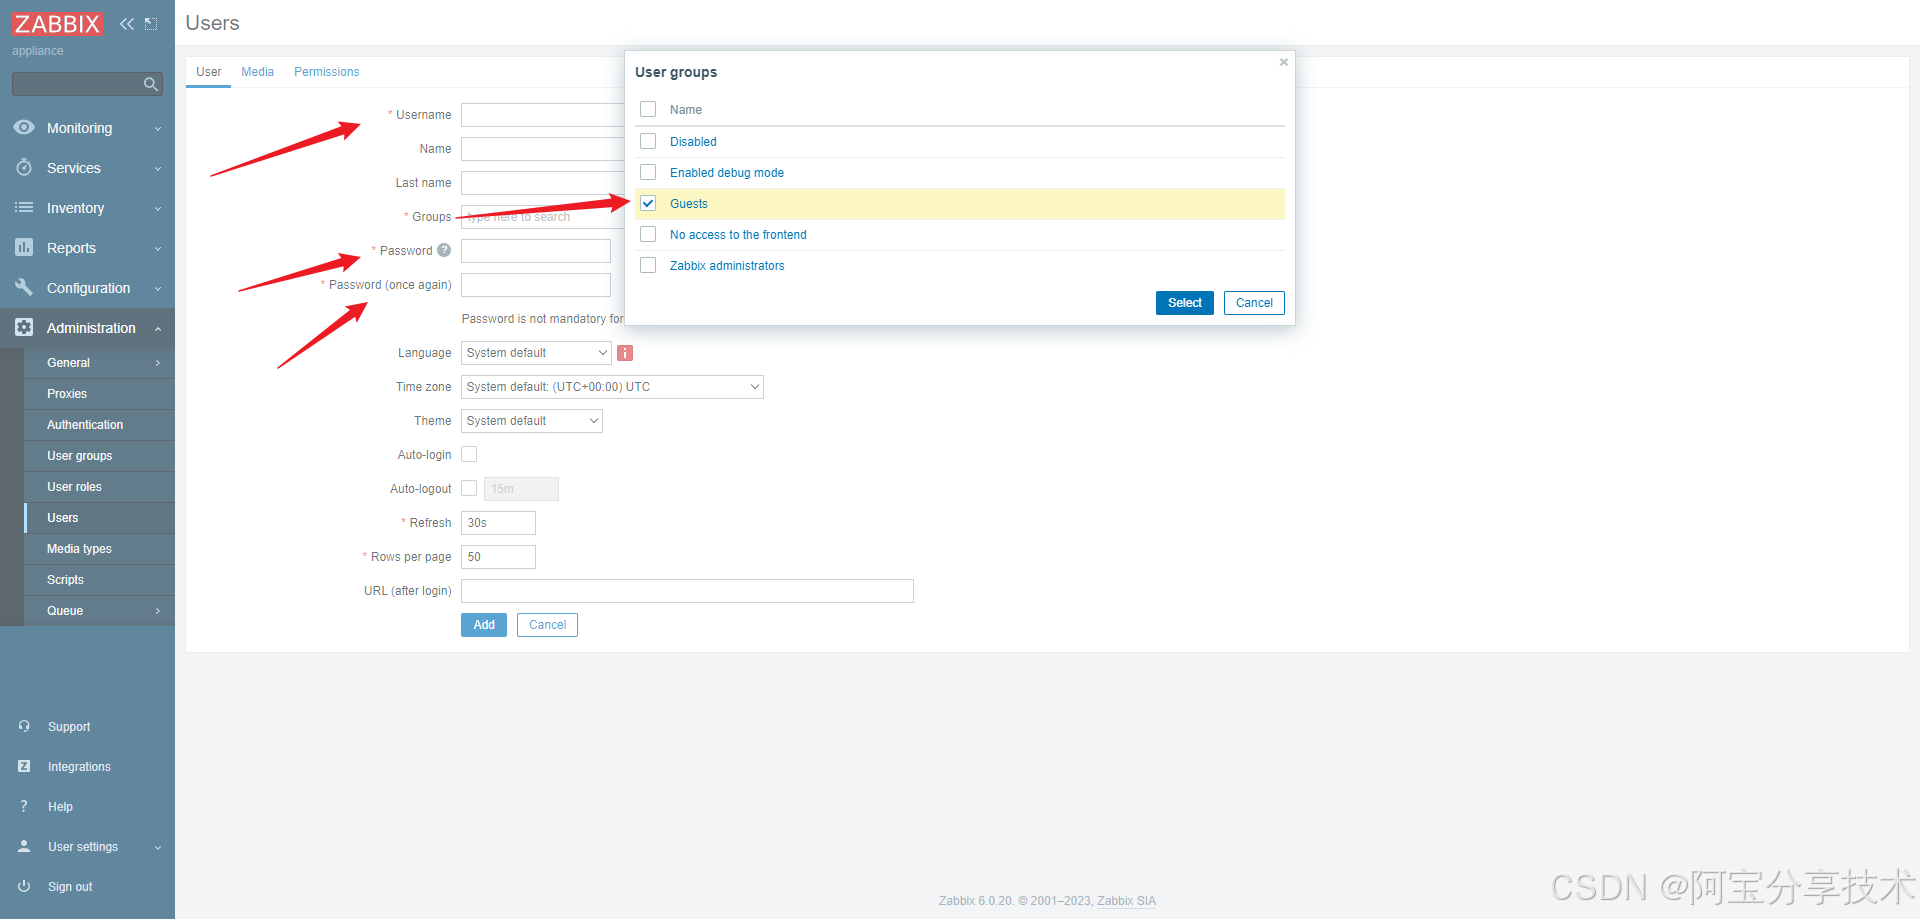This screenshot has width=1920, height=919.
Task: Click the Sign out power icon
Action: (x=24, y=886)
